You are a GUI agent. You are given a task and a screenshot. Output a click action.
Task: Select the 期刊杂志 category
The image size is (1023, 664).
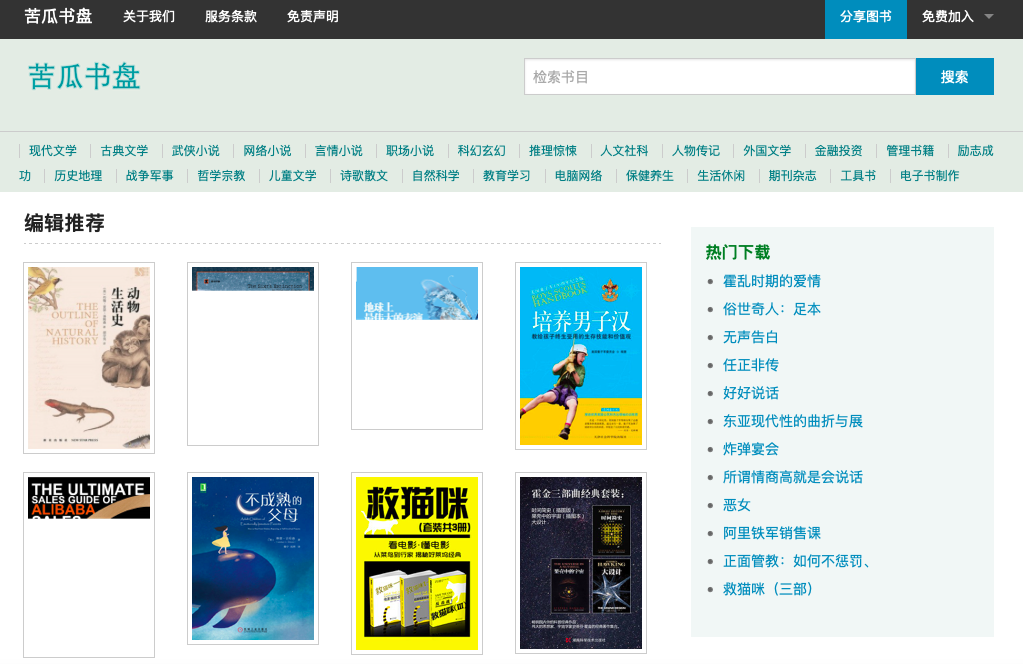click(x=792, y=175)
